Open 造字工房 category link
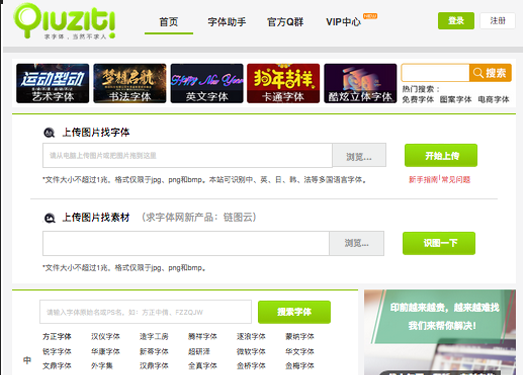The width and height of the screenshot is (523, 375). click(154, 336)
